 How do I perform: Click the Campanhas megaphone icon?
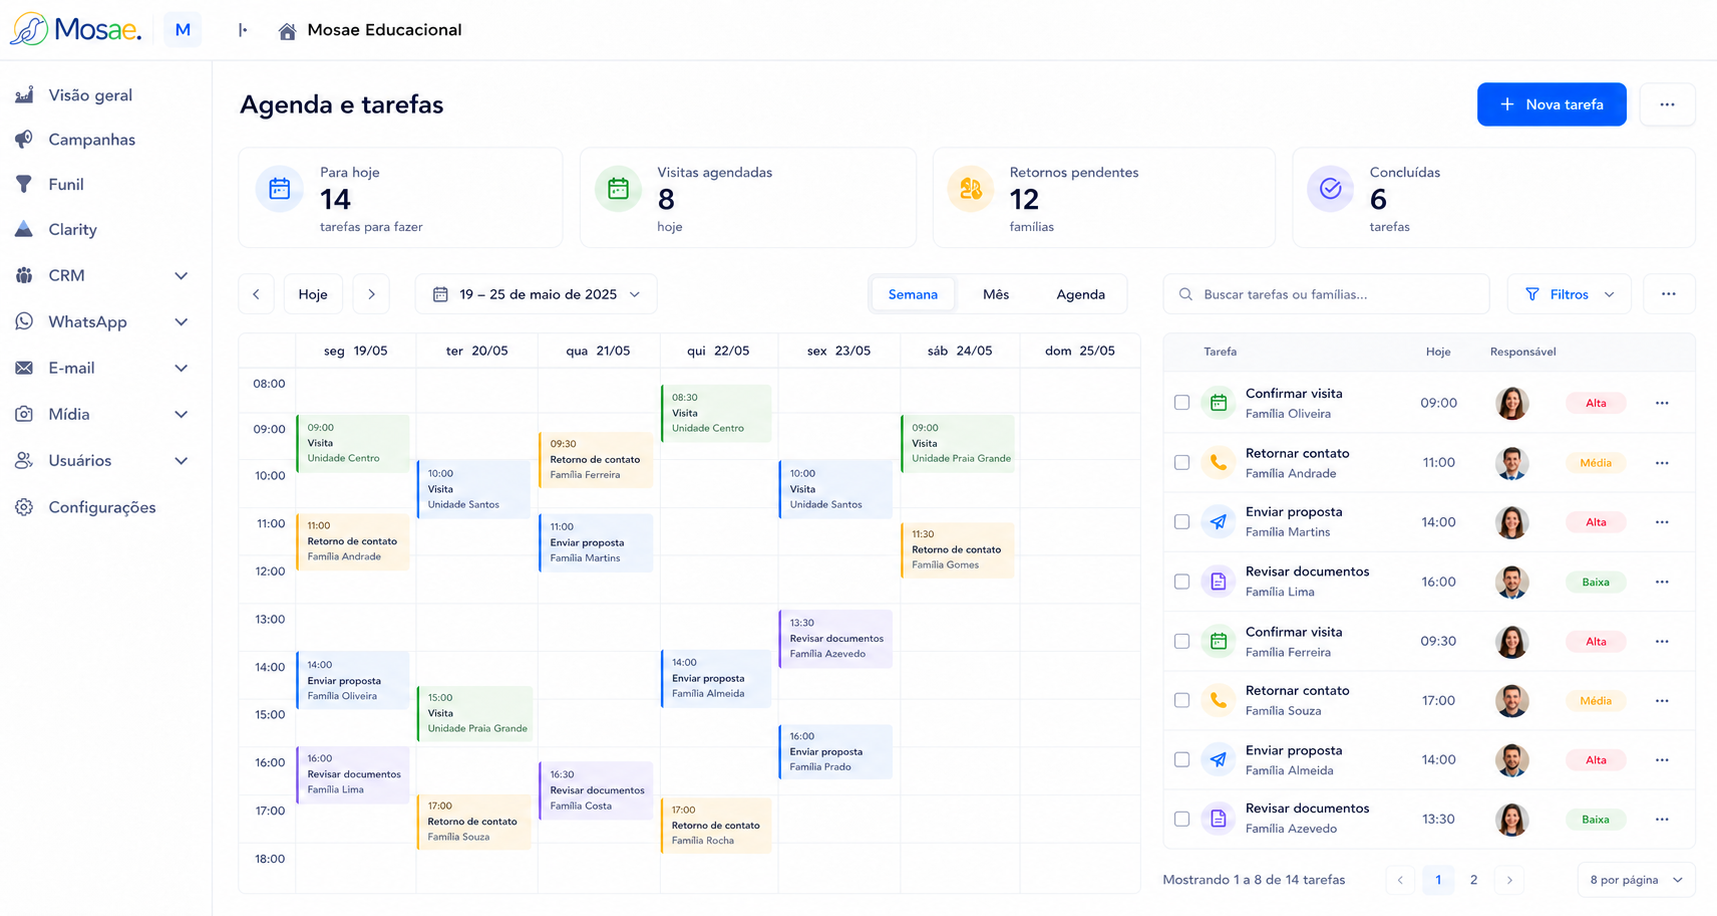(x=24, y=139)
